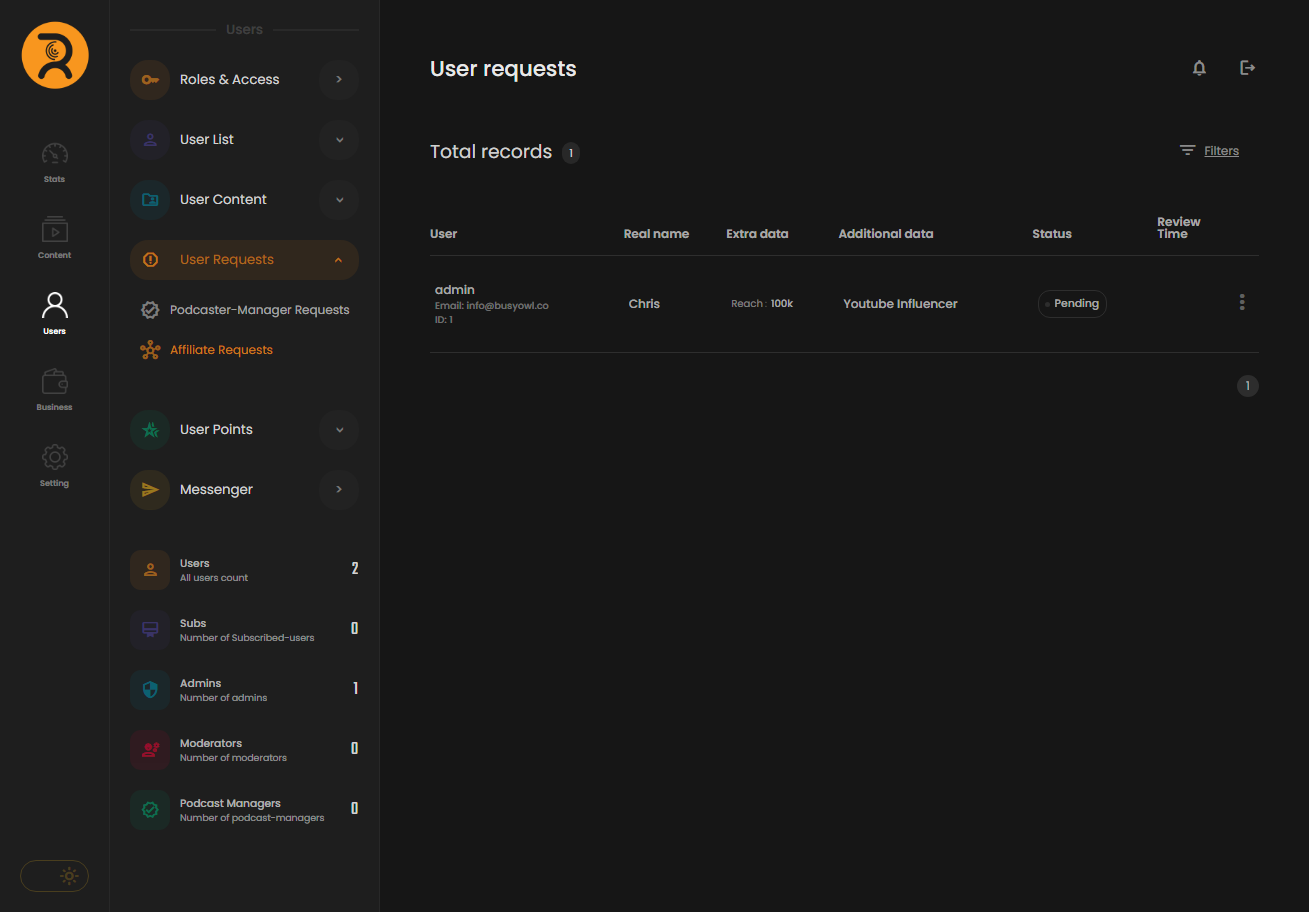Collapse the User Requests section
1309x912 pixels.
pyautogui.click(x=339, y=260)
